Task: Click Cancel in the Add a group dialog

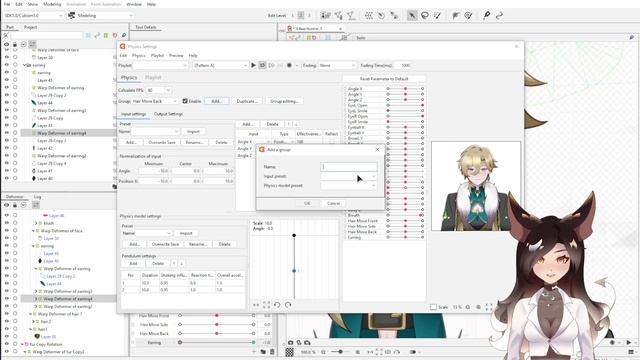Action: point(333,203)
